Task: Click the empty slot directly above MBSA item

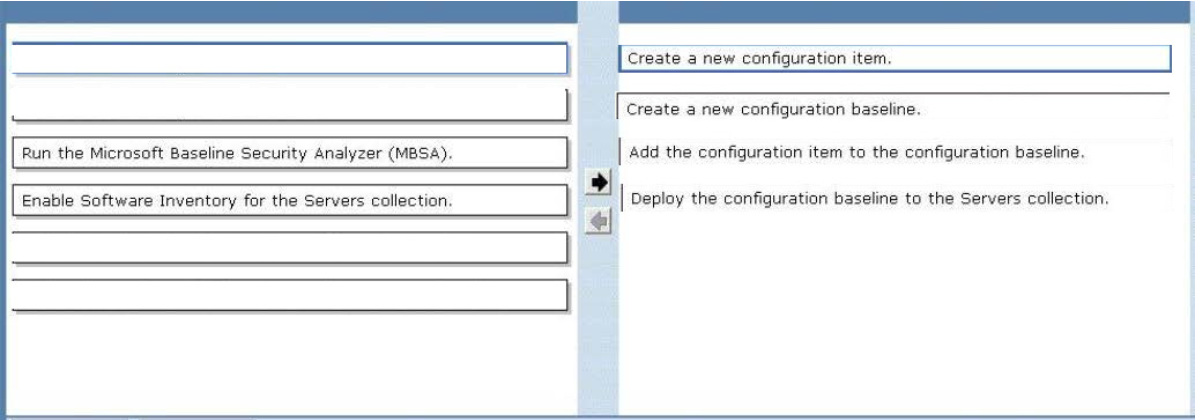Action: point(290,105)
